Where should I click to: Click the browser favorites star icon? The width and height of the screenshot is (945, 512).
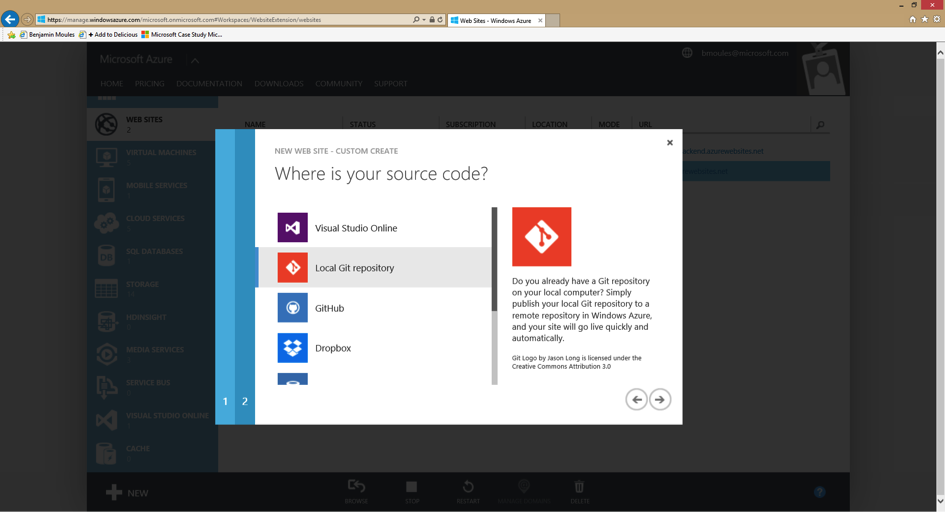(x=925, y=19)
